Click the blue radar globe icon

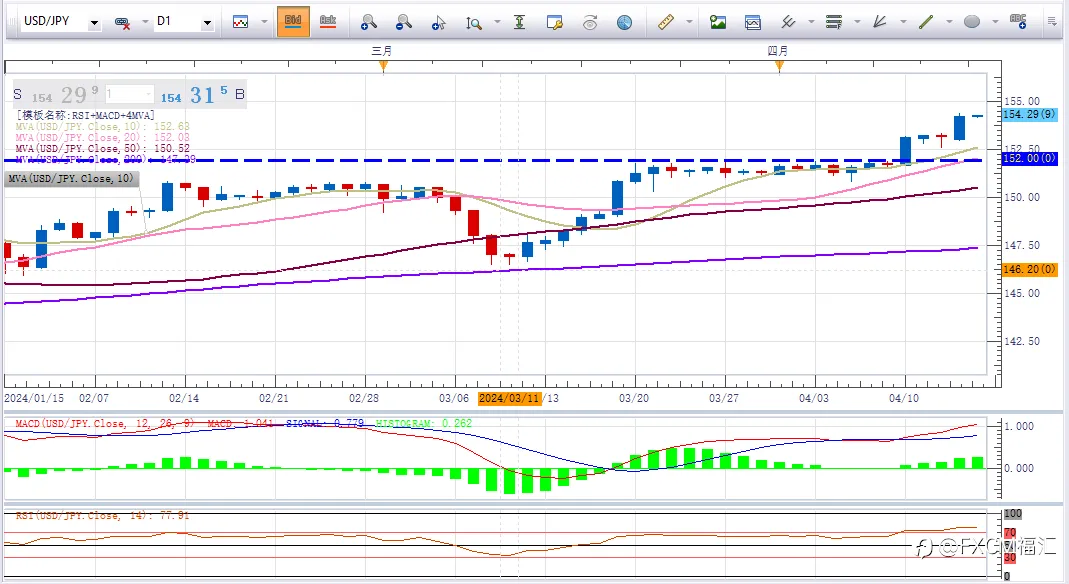624,22
